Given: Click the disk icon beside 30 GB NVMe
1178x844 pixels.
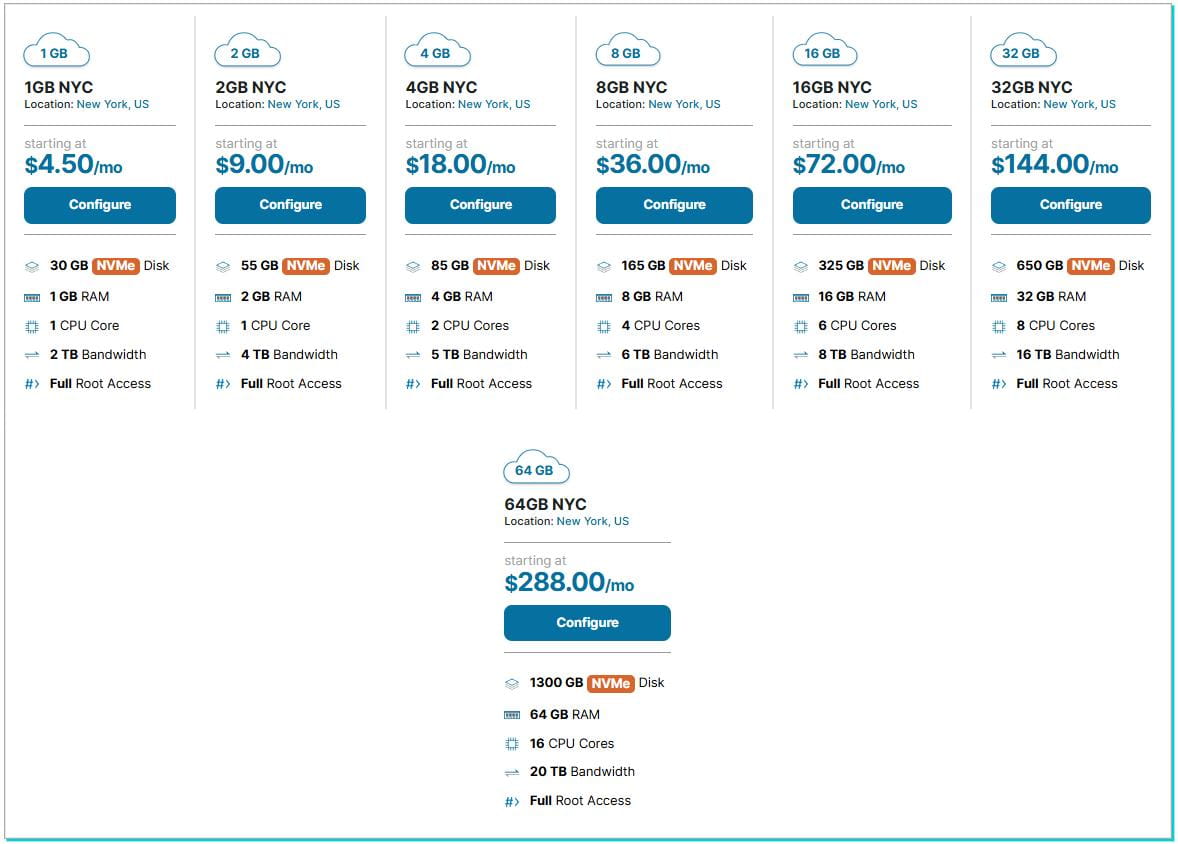Looking at the screenshot, I should coord(32,267).
